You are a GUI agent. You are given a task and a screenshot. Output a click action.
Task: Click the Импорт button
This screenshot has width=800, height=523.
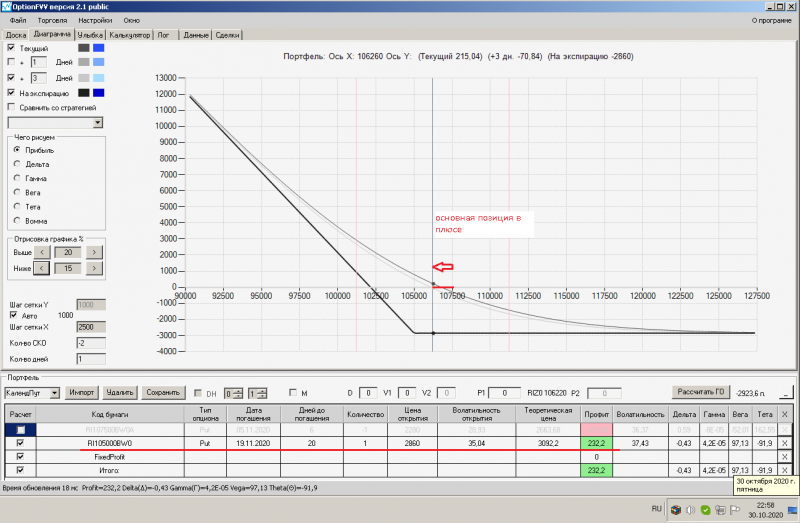pos(82,392)
